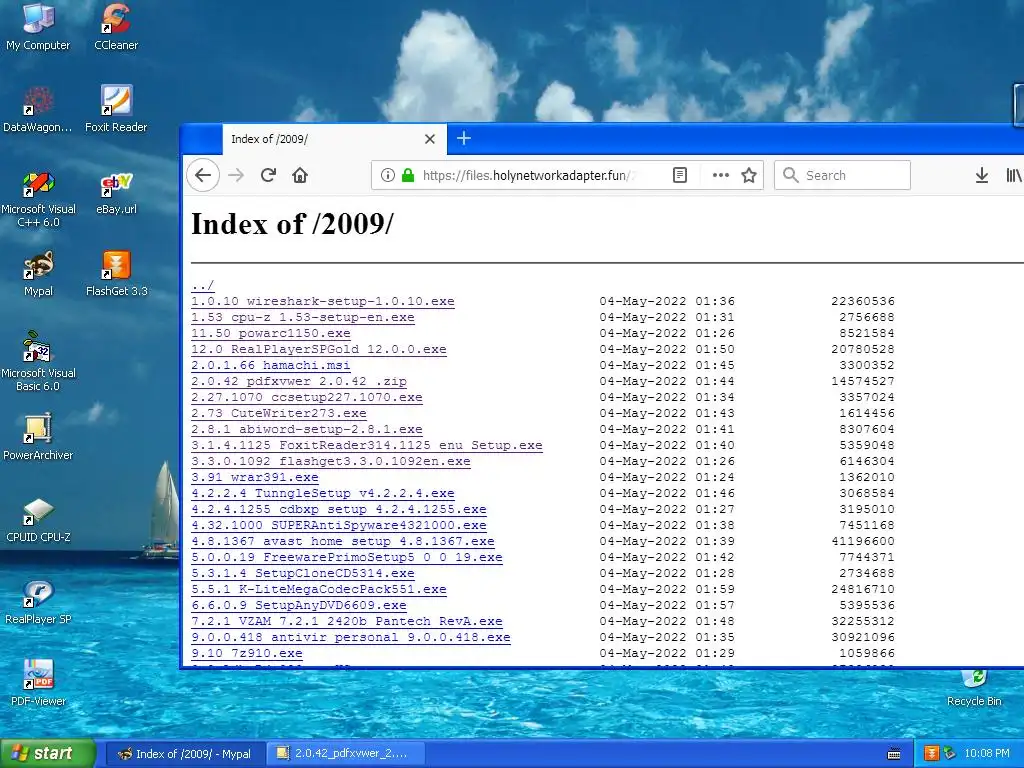Download 1.0.10_wireshark-setup-1.0.10.exe

[x=323, y=301]
